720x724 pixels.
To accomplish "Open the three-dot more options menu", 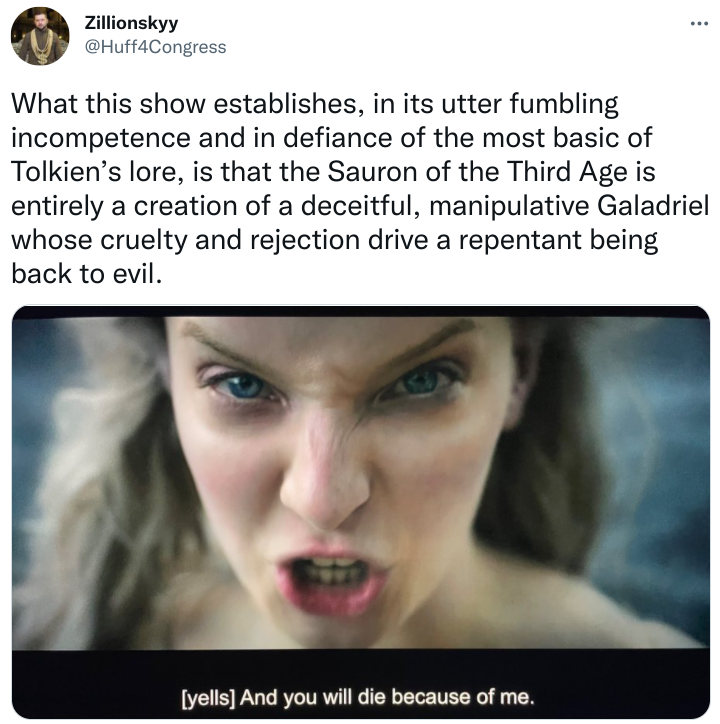I will (x=699, y=23).
